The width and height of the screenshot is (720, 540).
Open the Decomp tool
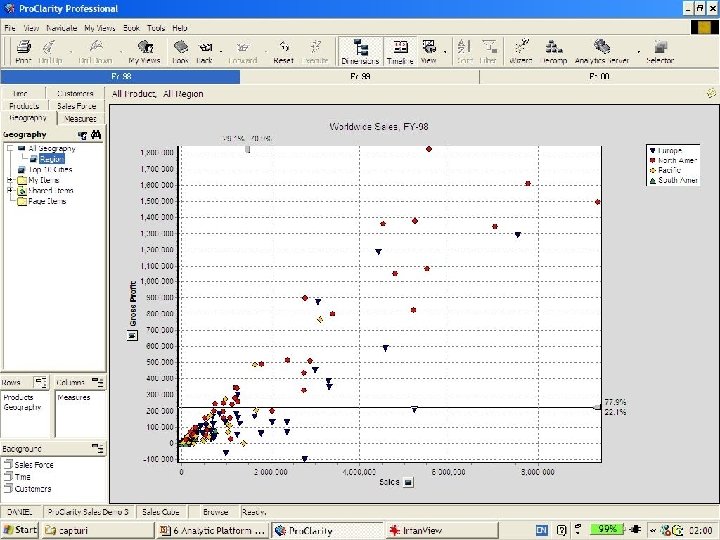(554, 51)
